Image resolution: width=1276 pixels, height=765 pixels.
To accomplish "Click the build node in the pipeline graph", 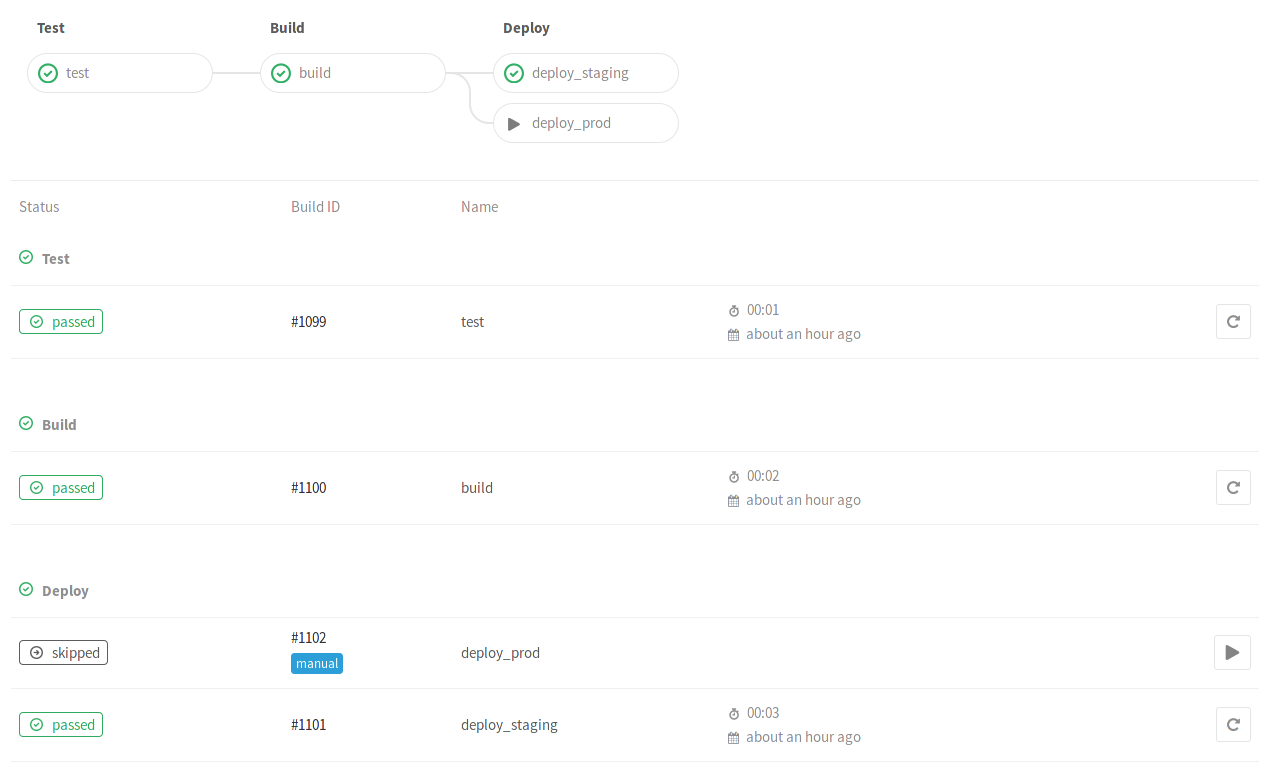I will (352, 72).
